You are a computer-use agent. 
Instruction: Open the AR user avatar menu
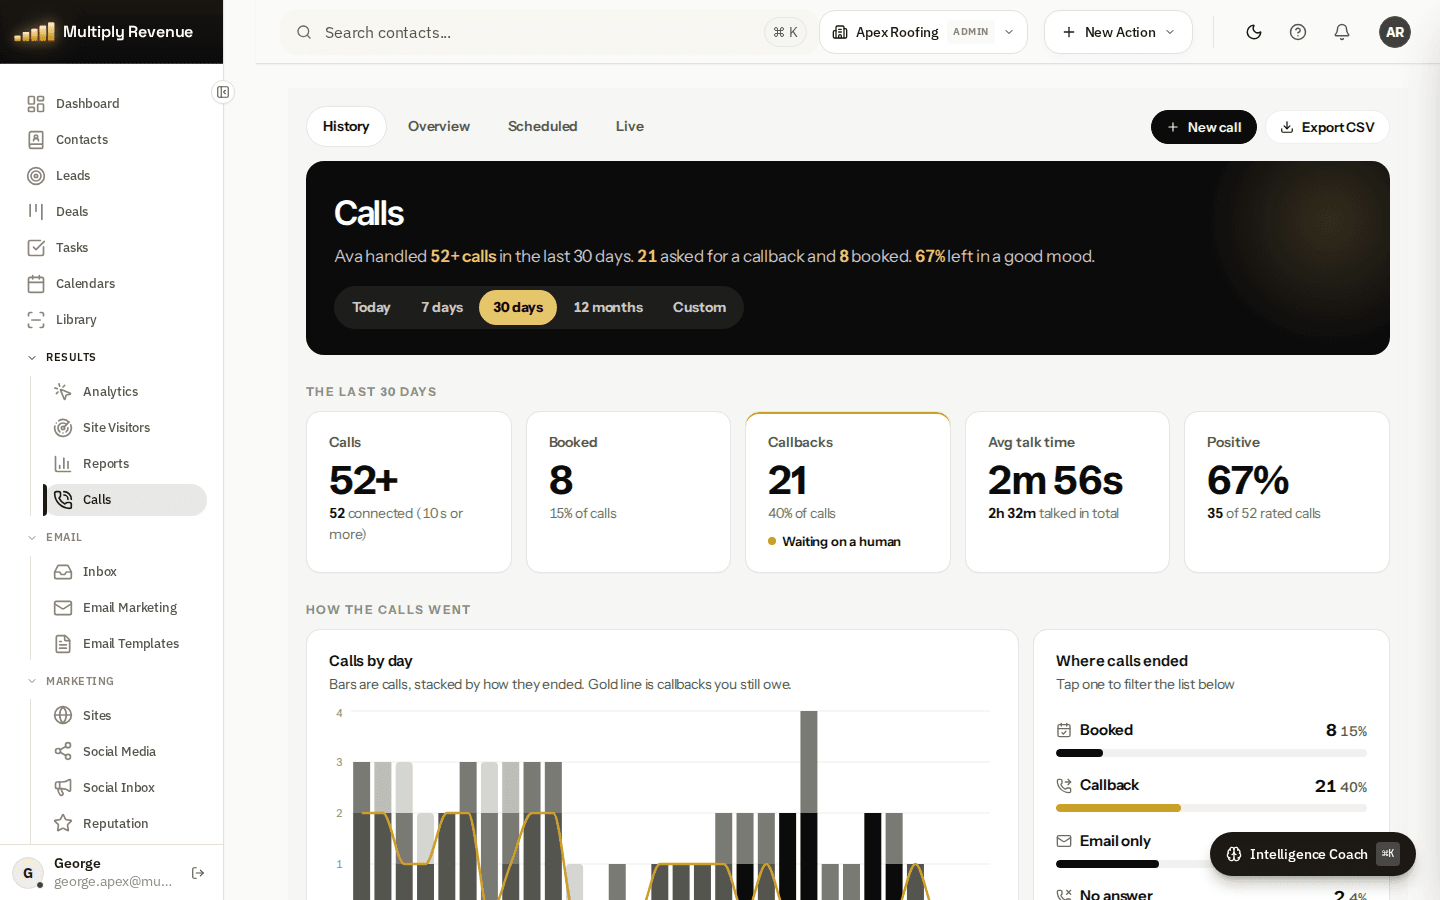coord(1395,32)
